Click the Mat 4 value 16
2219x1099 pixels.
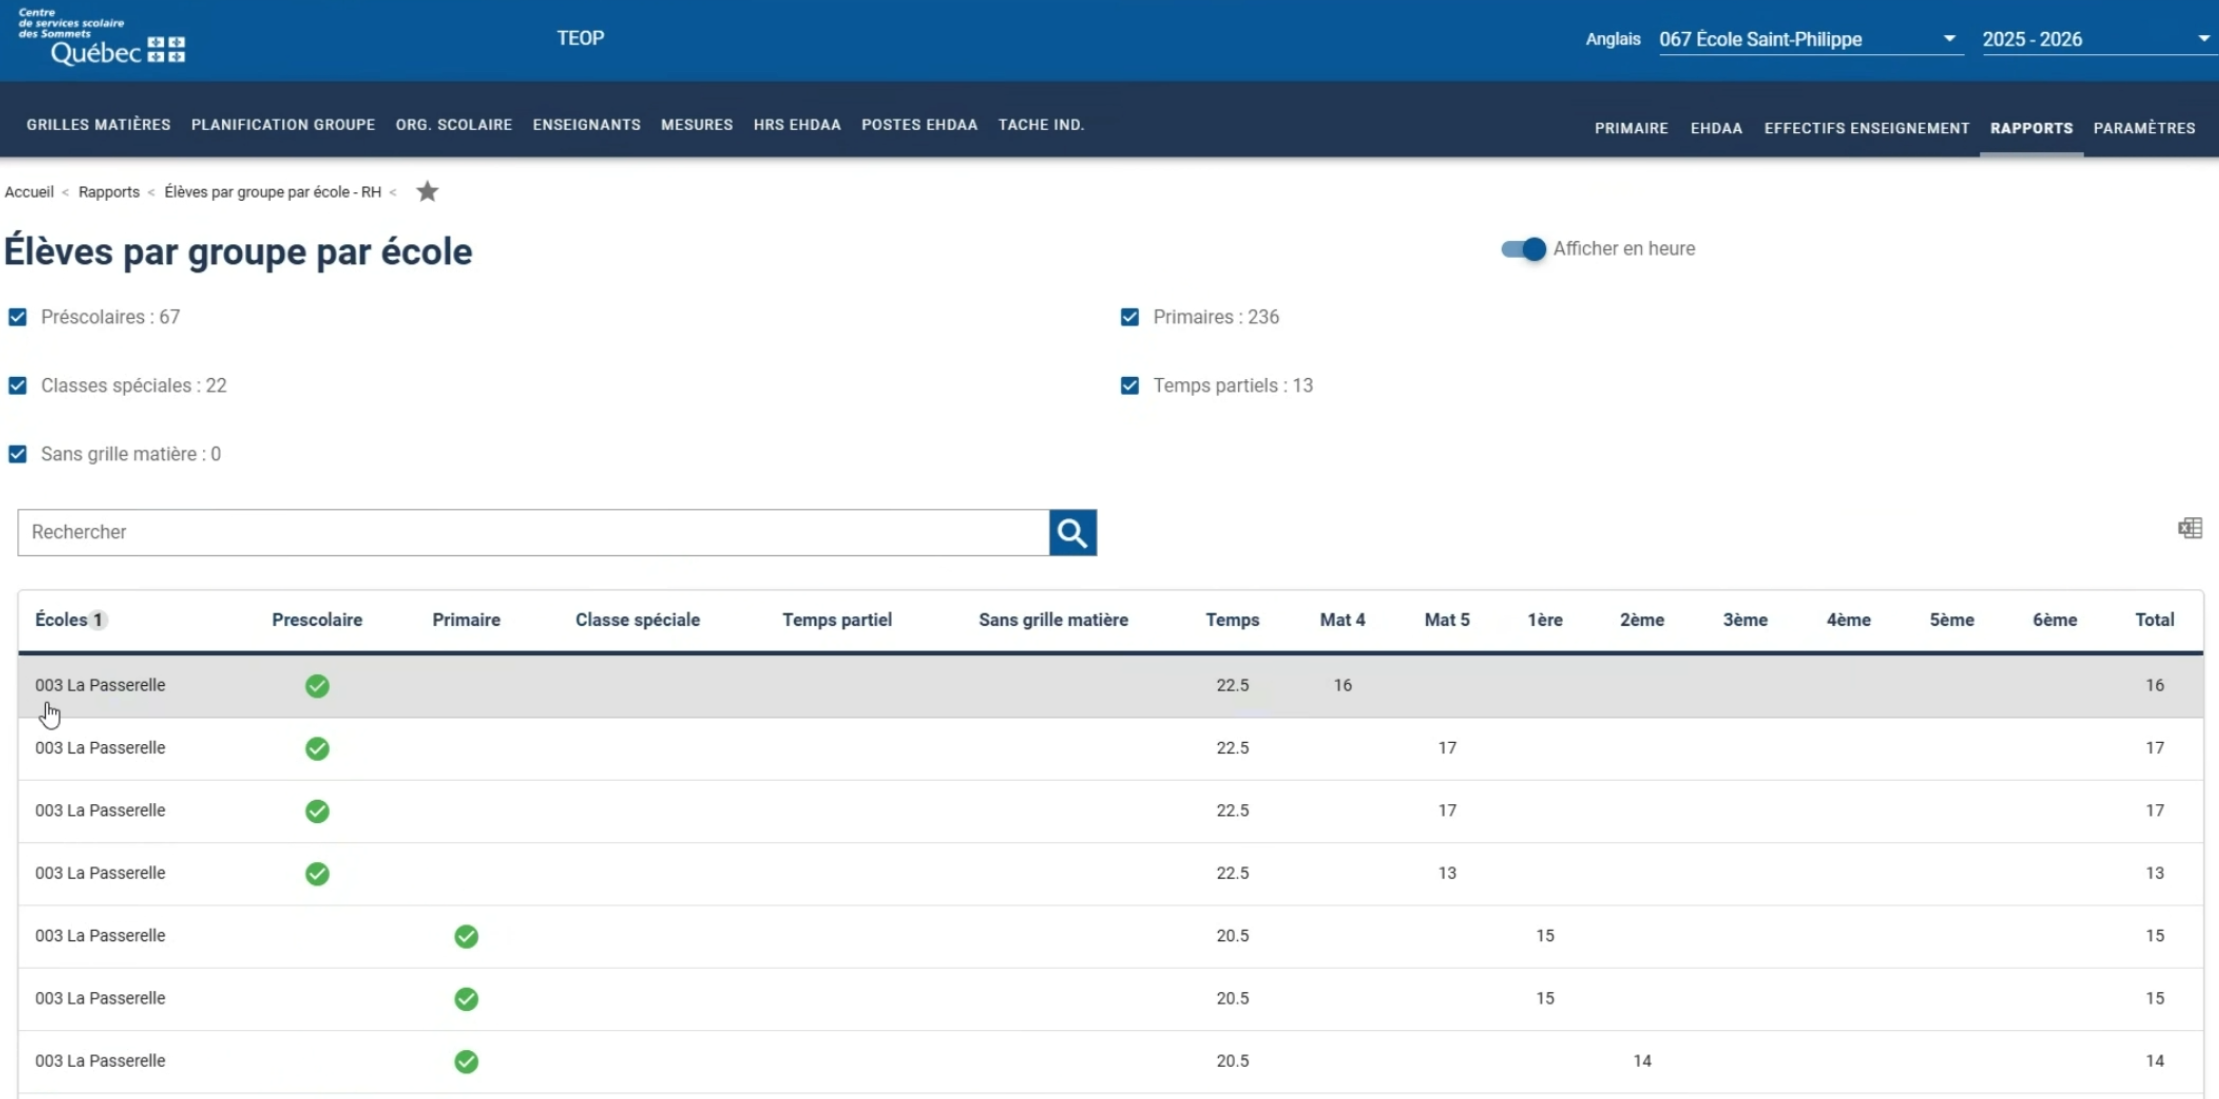tap(1342, 686)
